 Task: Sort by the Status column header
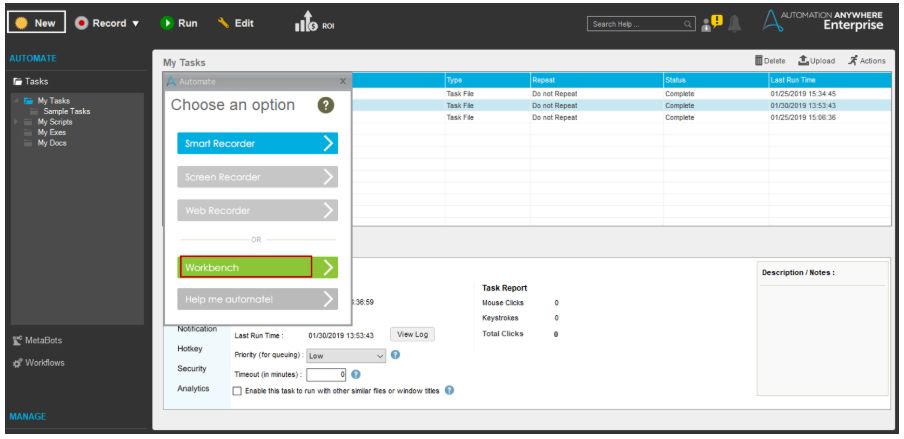pos(715,80)
